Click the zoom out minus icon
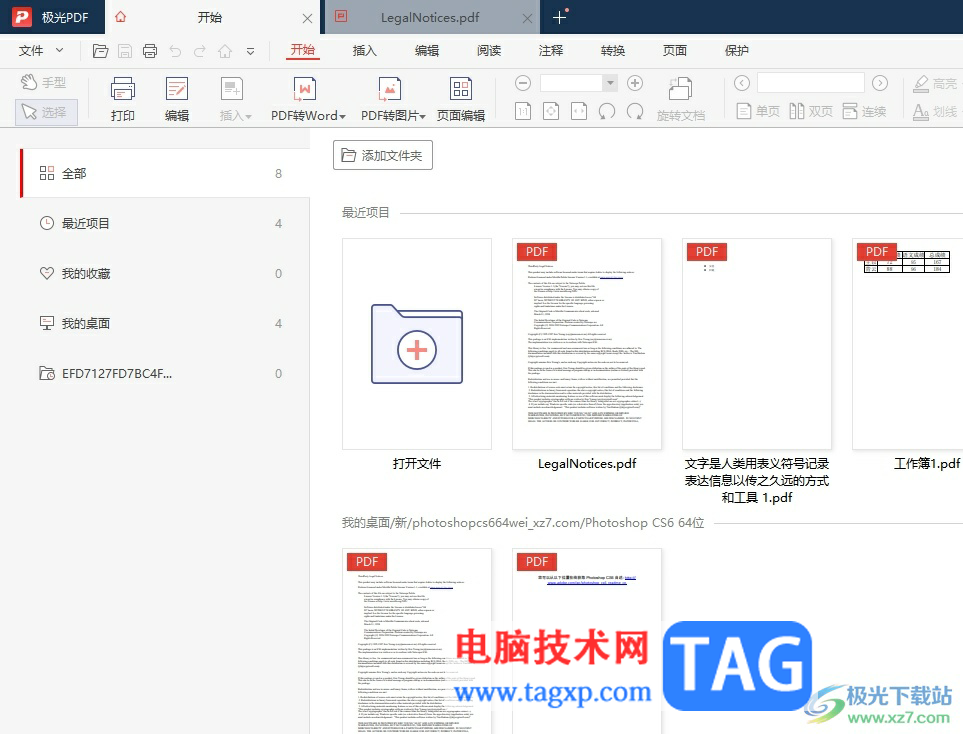Image resolution: width=963 pixels, height=734 pixels. [523, 82]
